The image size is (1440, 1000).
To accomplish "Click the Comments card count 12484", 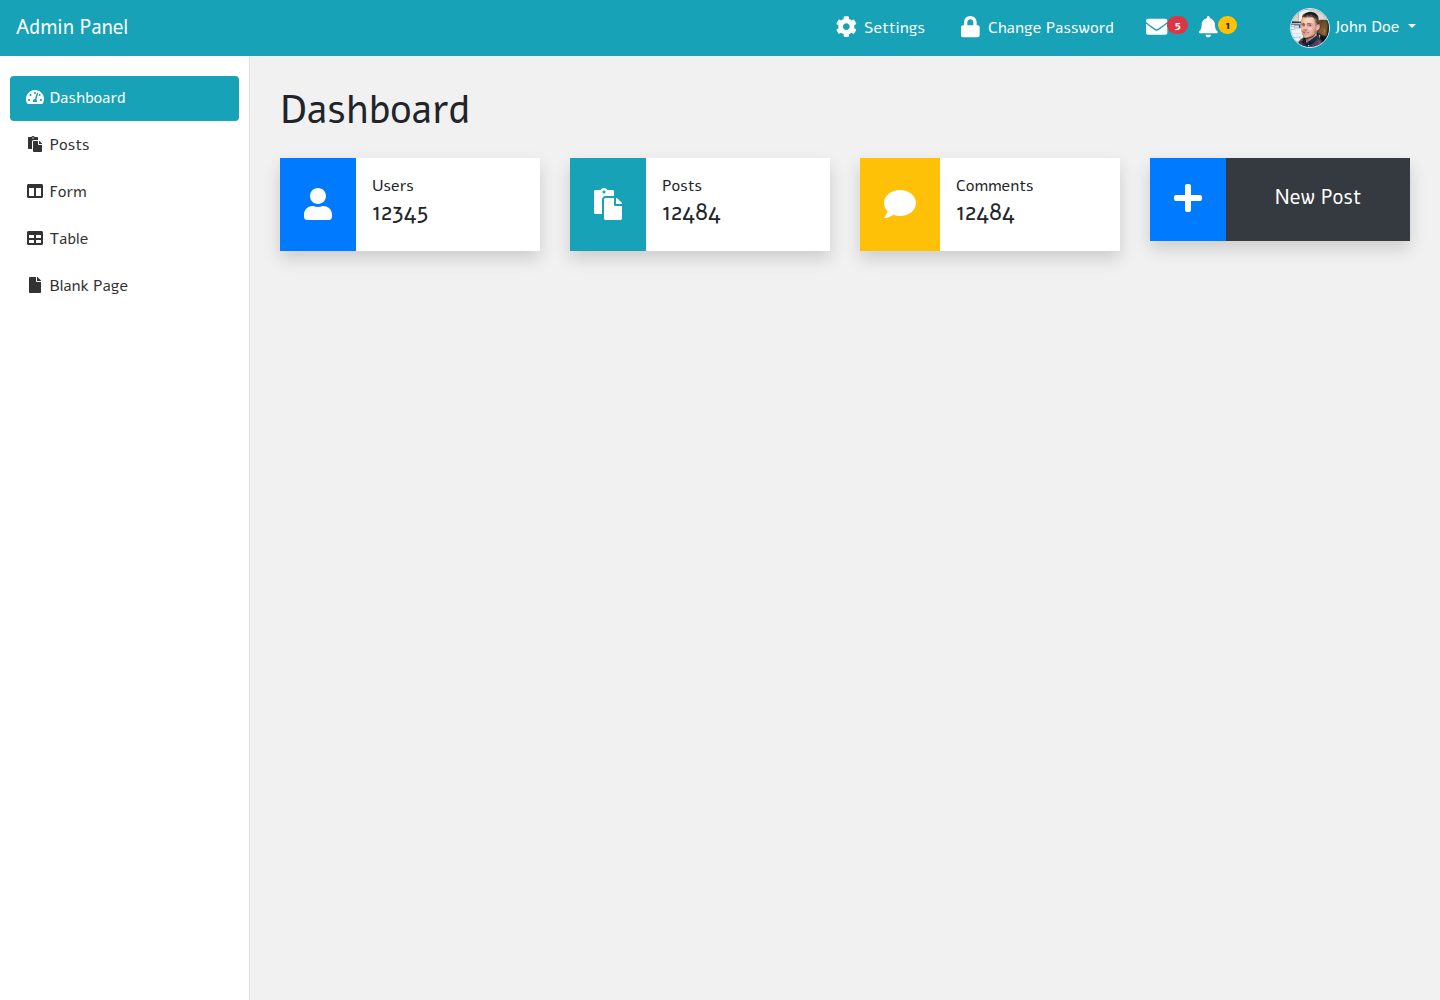I will coord(985,214).
